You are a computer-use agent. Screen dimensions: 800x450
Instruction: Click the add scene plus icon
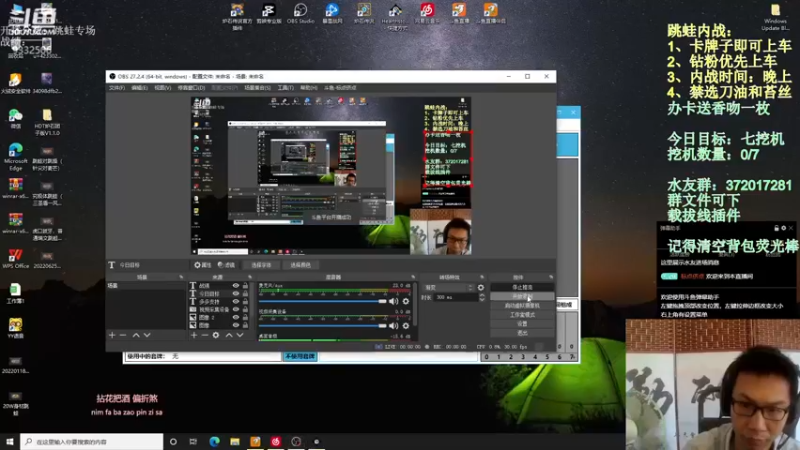click(112, 335)
